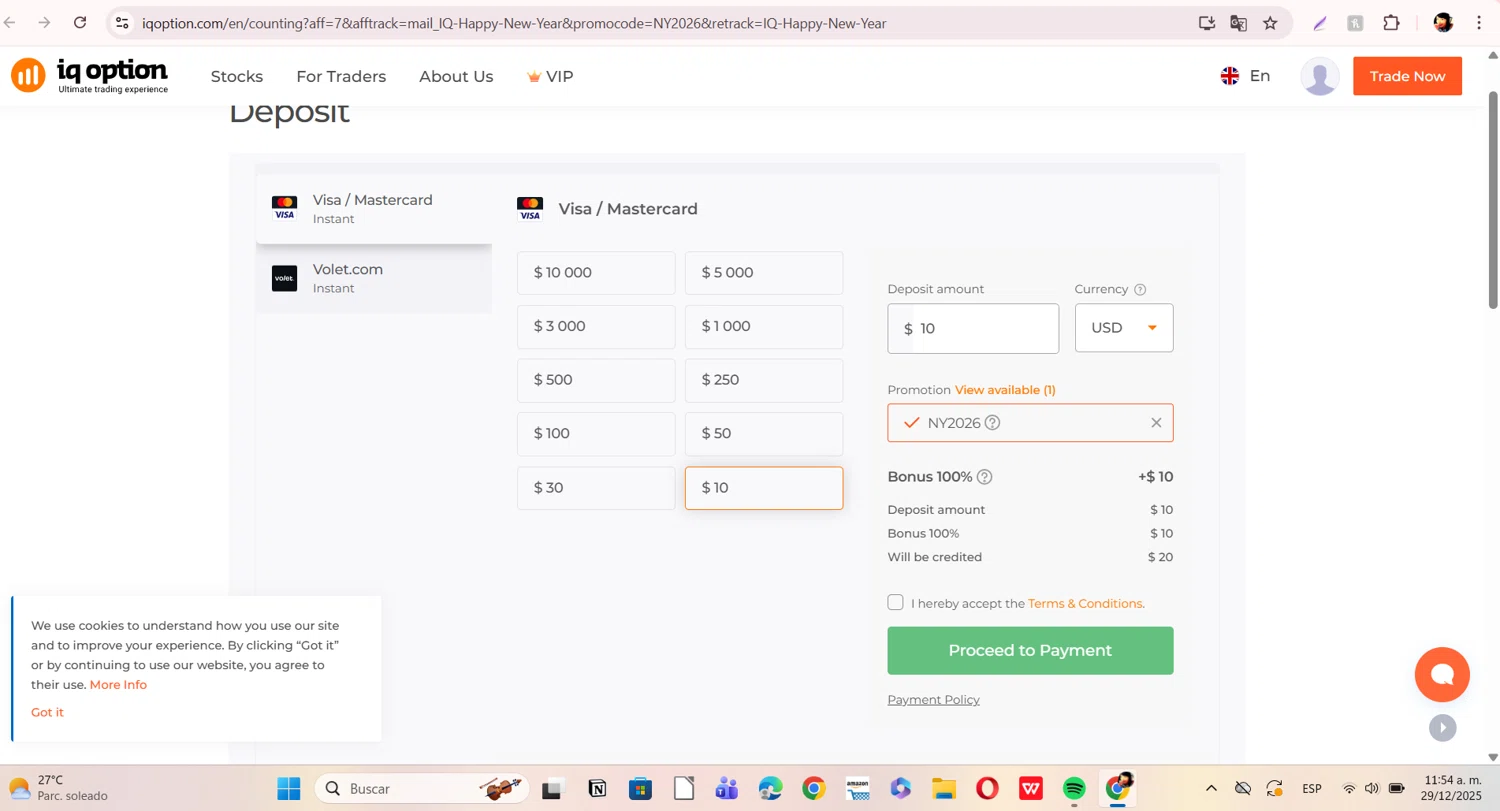The width and height of the screenshot is (1500, 811).
Task: Choose the $ 10 000 deposit amount
Action: [596, 273]
